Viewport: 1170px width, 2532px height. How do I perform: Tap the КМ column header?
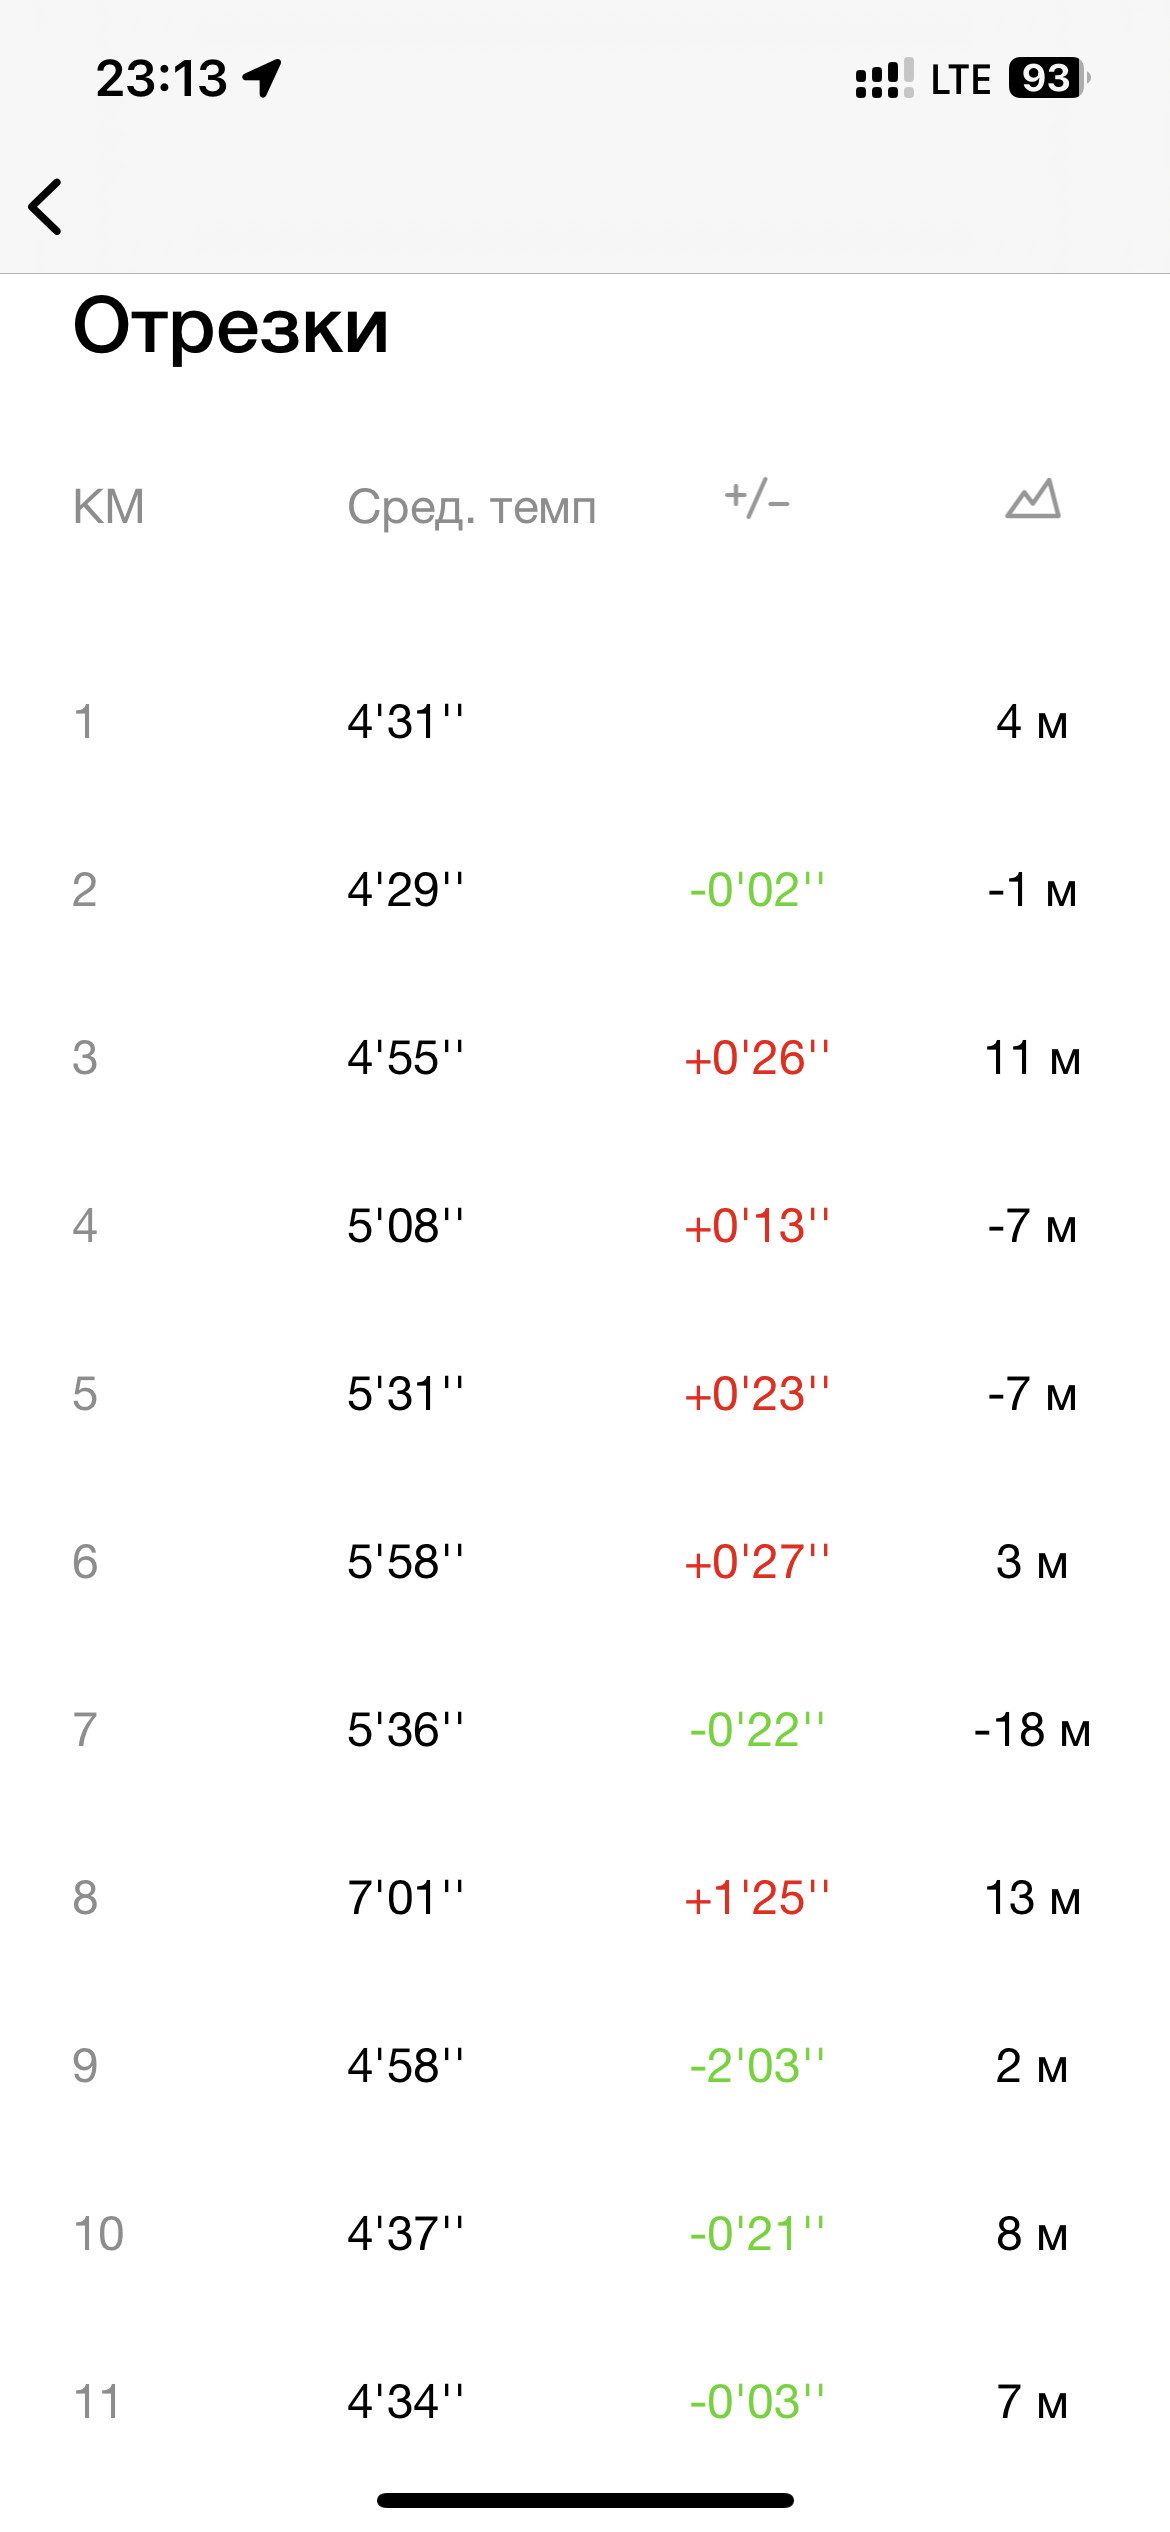[109, 507]
